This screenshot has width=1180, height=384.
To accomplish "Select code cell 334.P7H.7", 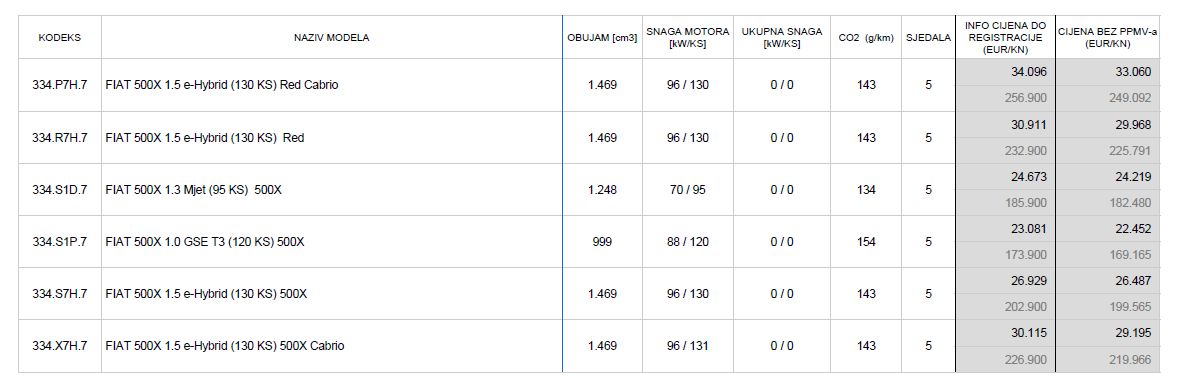I will point(59,85).
